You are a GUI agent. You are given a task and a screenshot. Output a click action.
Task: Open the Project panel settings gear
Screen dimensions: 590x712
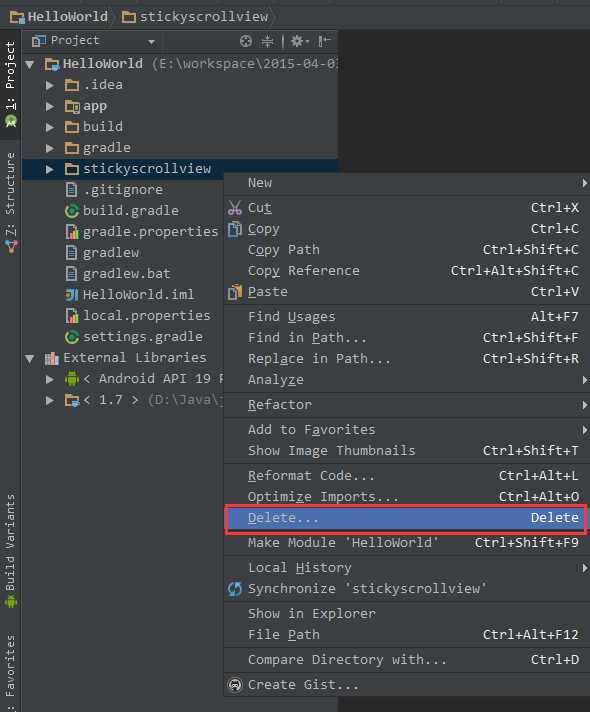(x=299, y=41)
